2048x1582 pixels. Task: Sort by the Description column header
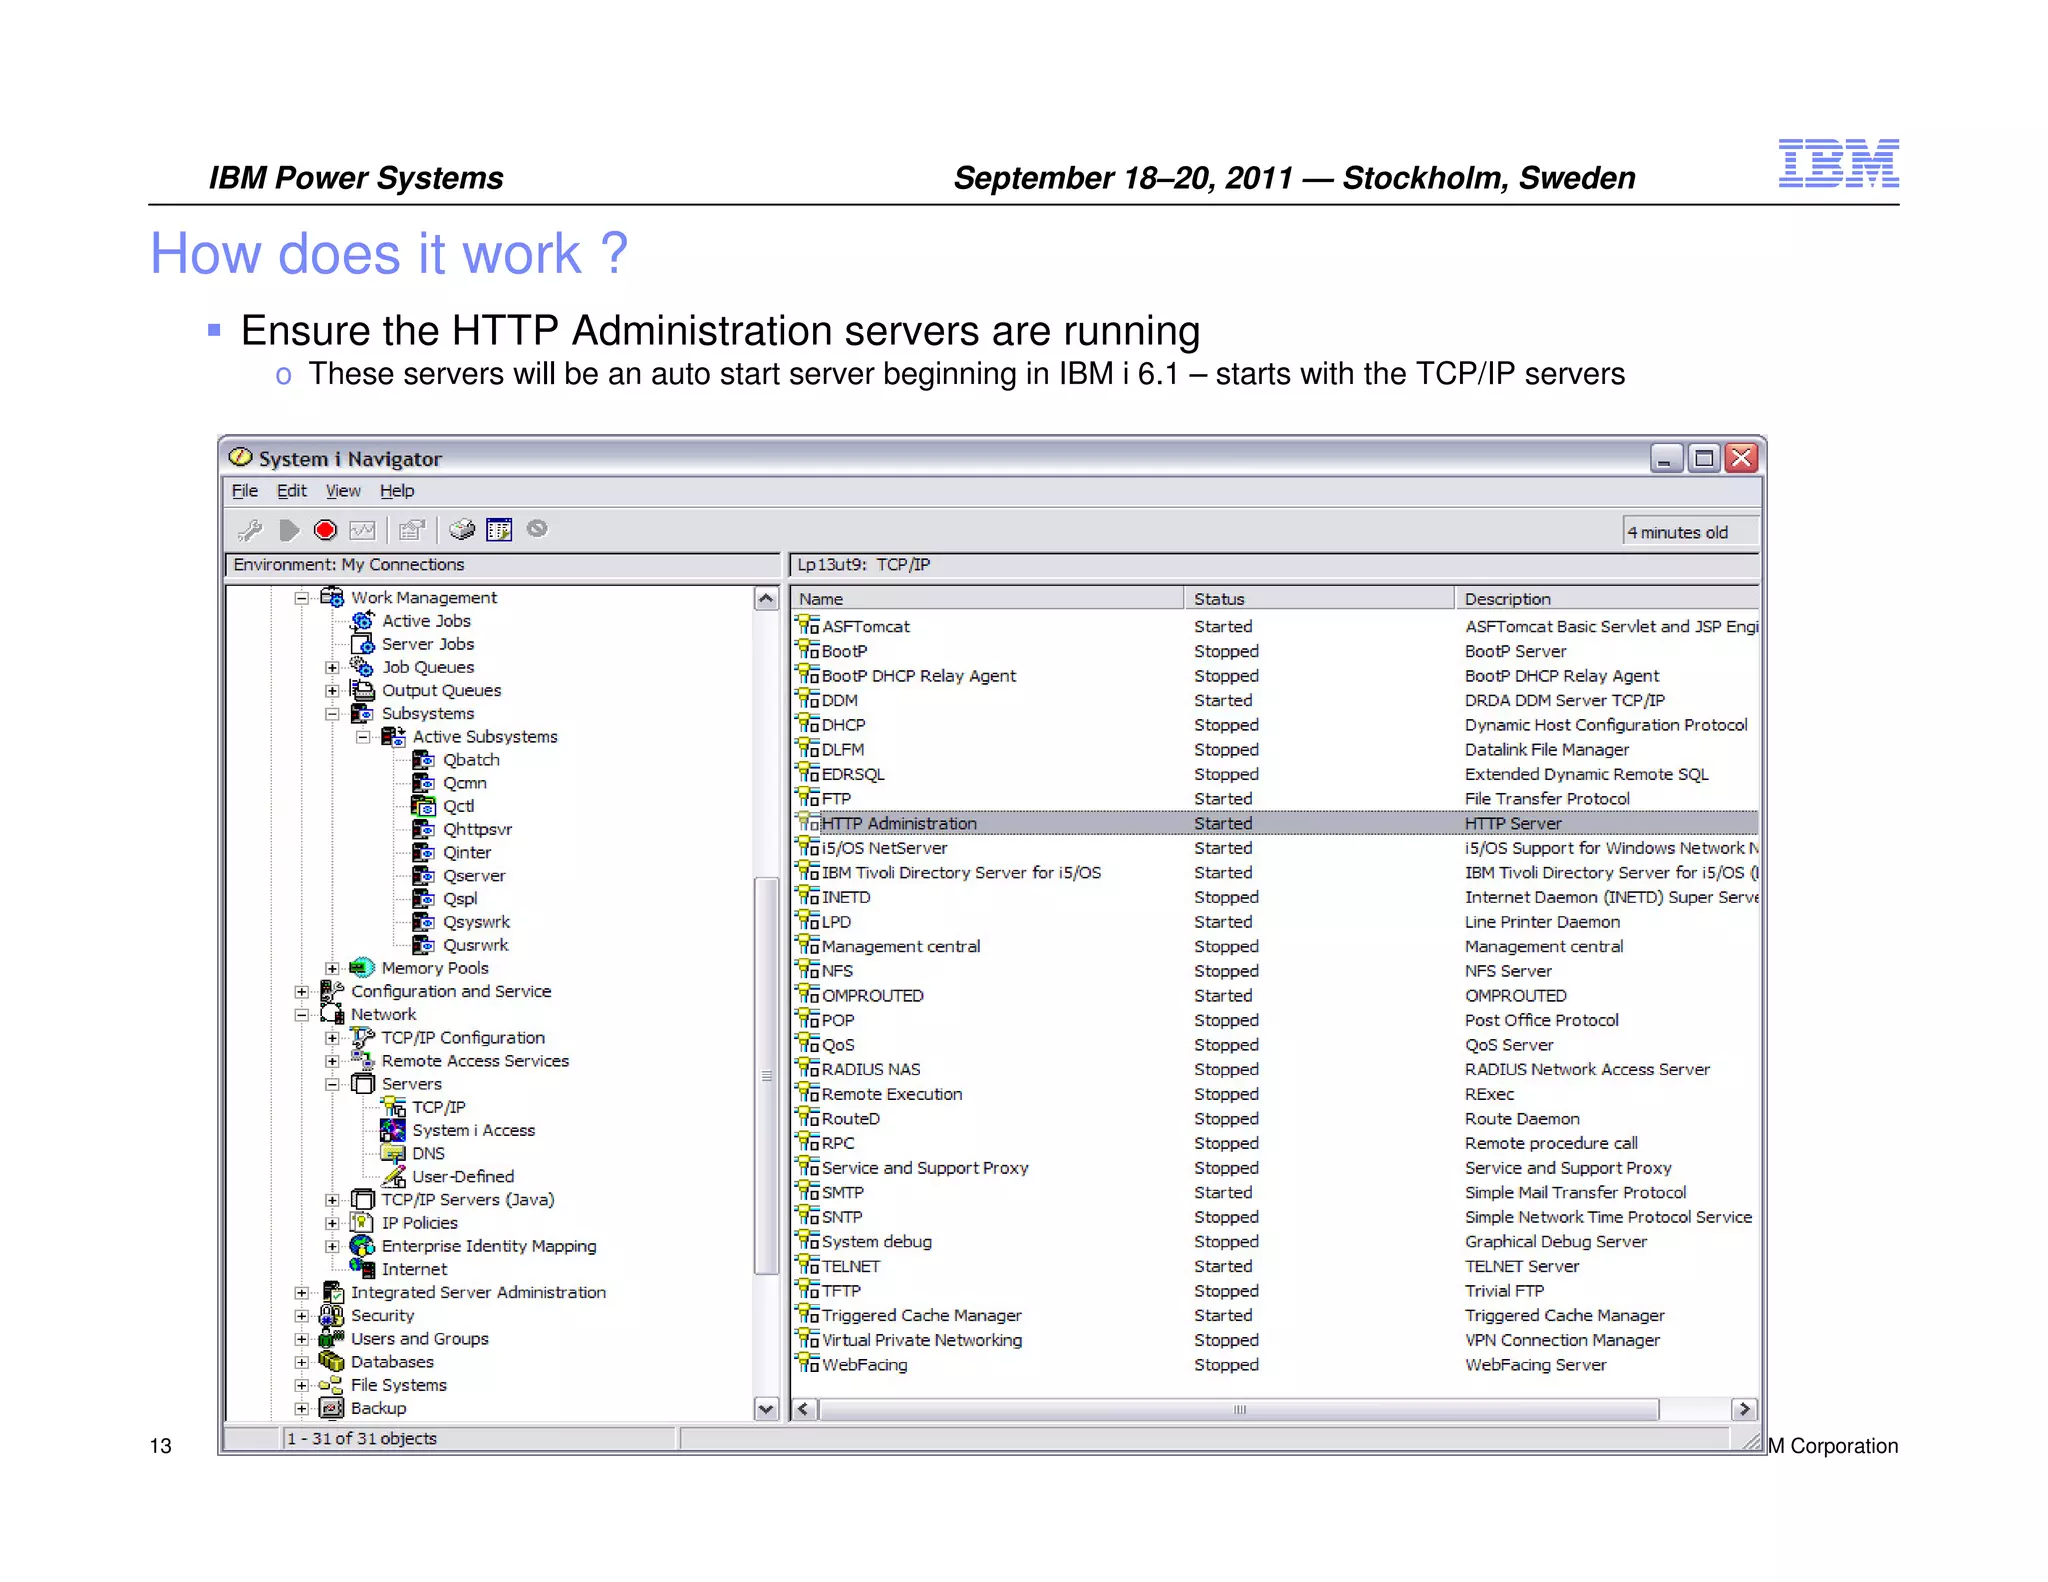point(1608,599)
